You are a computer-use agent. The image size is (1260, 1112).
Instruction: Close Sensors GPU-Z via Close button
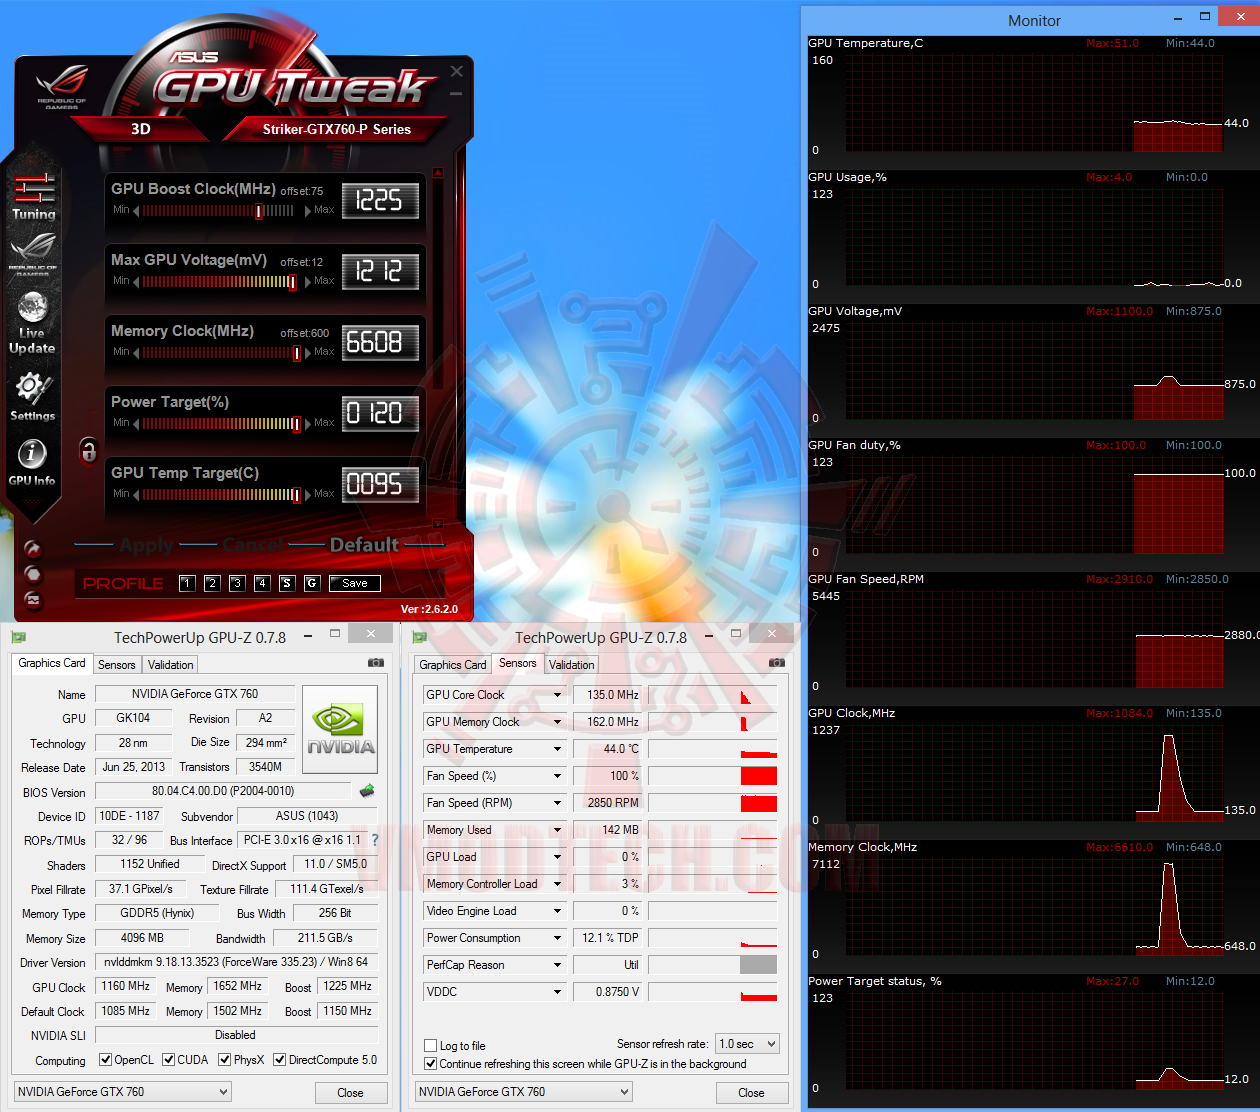[751, 1093]
